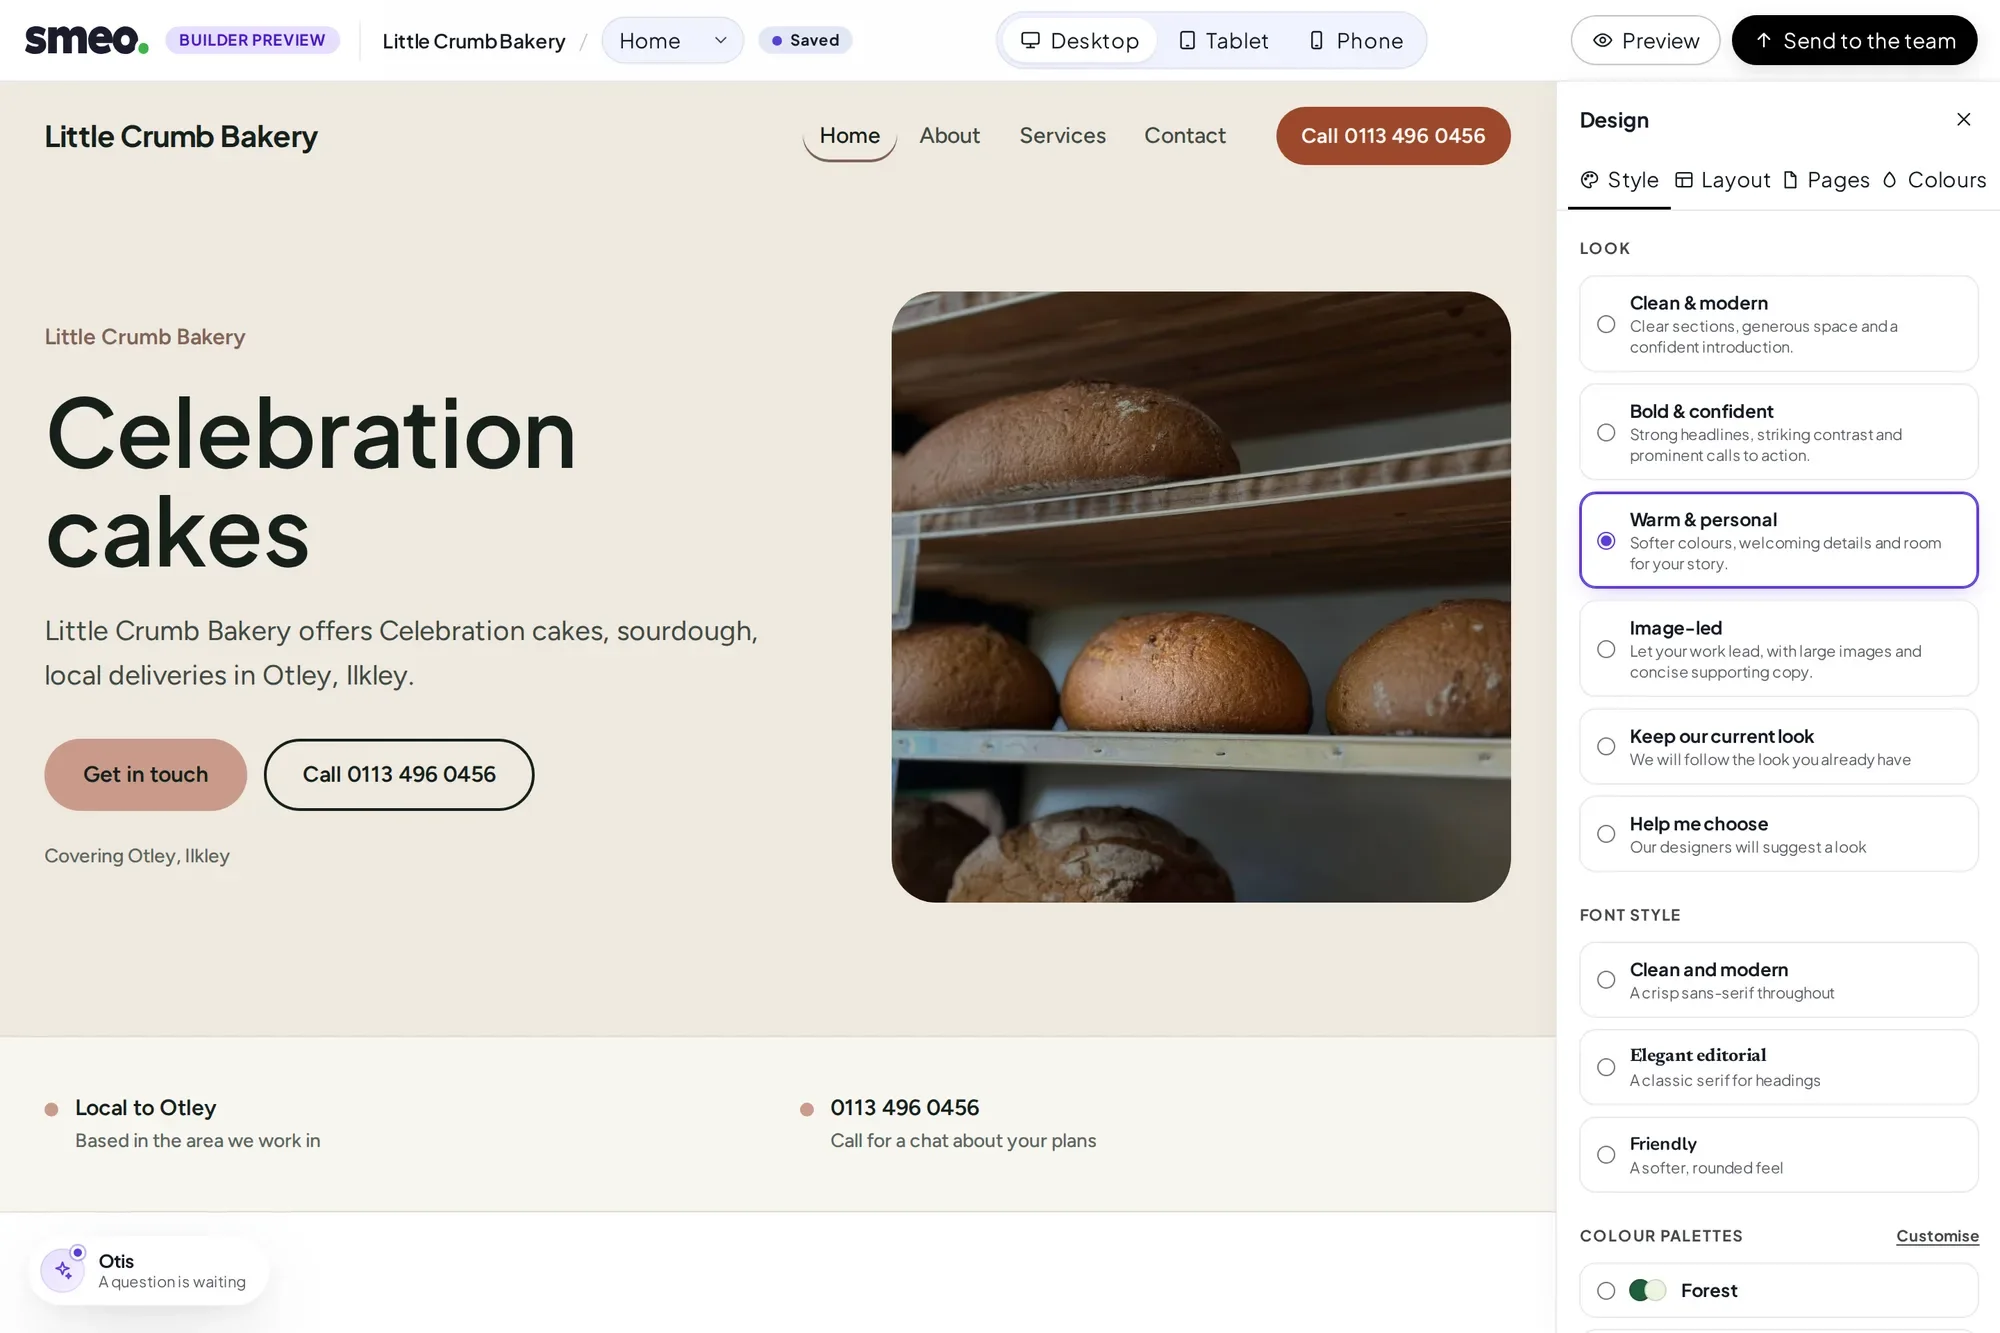Switch to the Layout tab
This screenshot has width=2000, height=1333.
pyautogui.click(x=1722, y=180)
